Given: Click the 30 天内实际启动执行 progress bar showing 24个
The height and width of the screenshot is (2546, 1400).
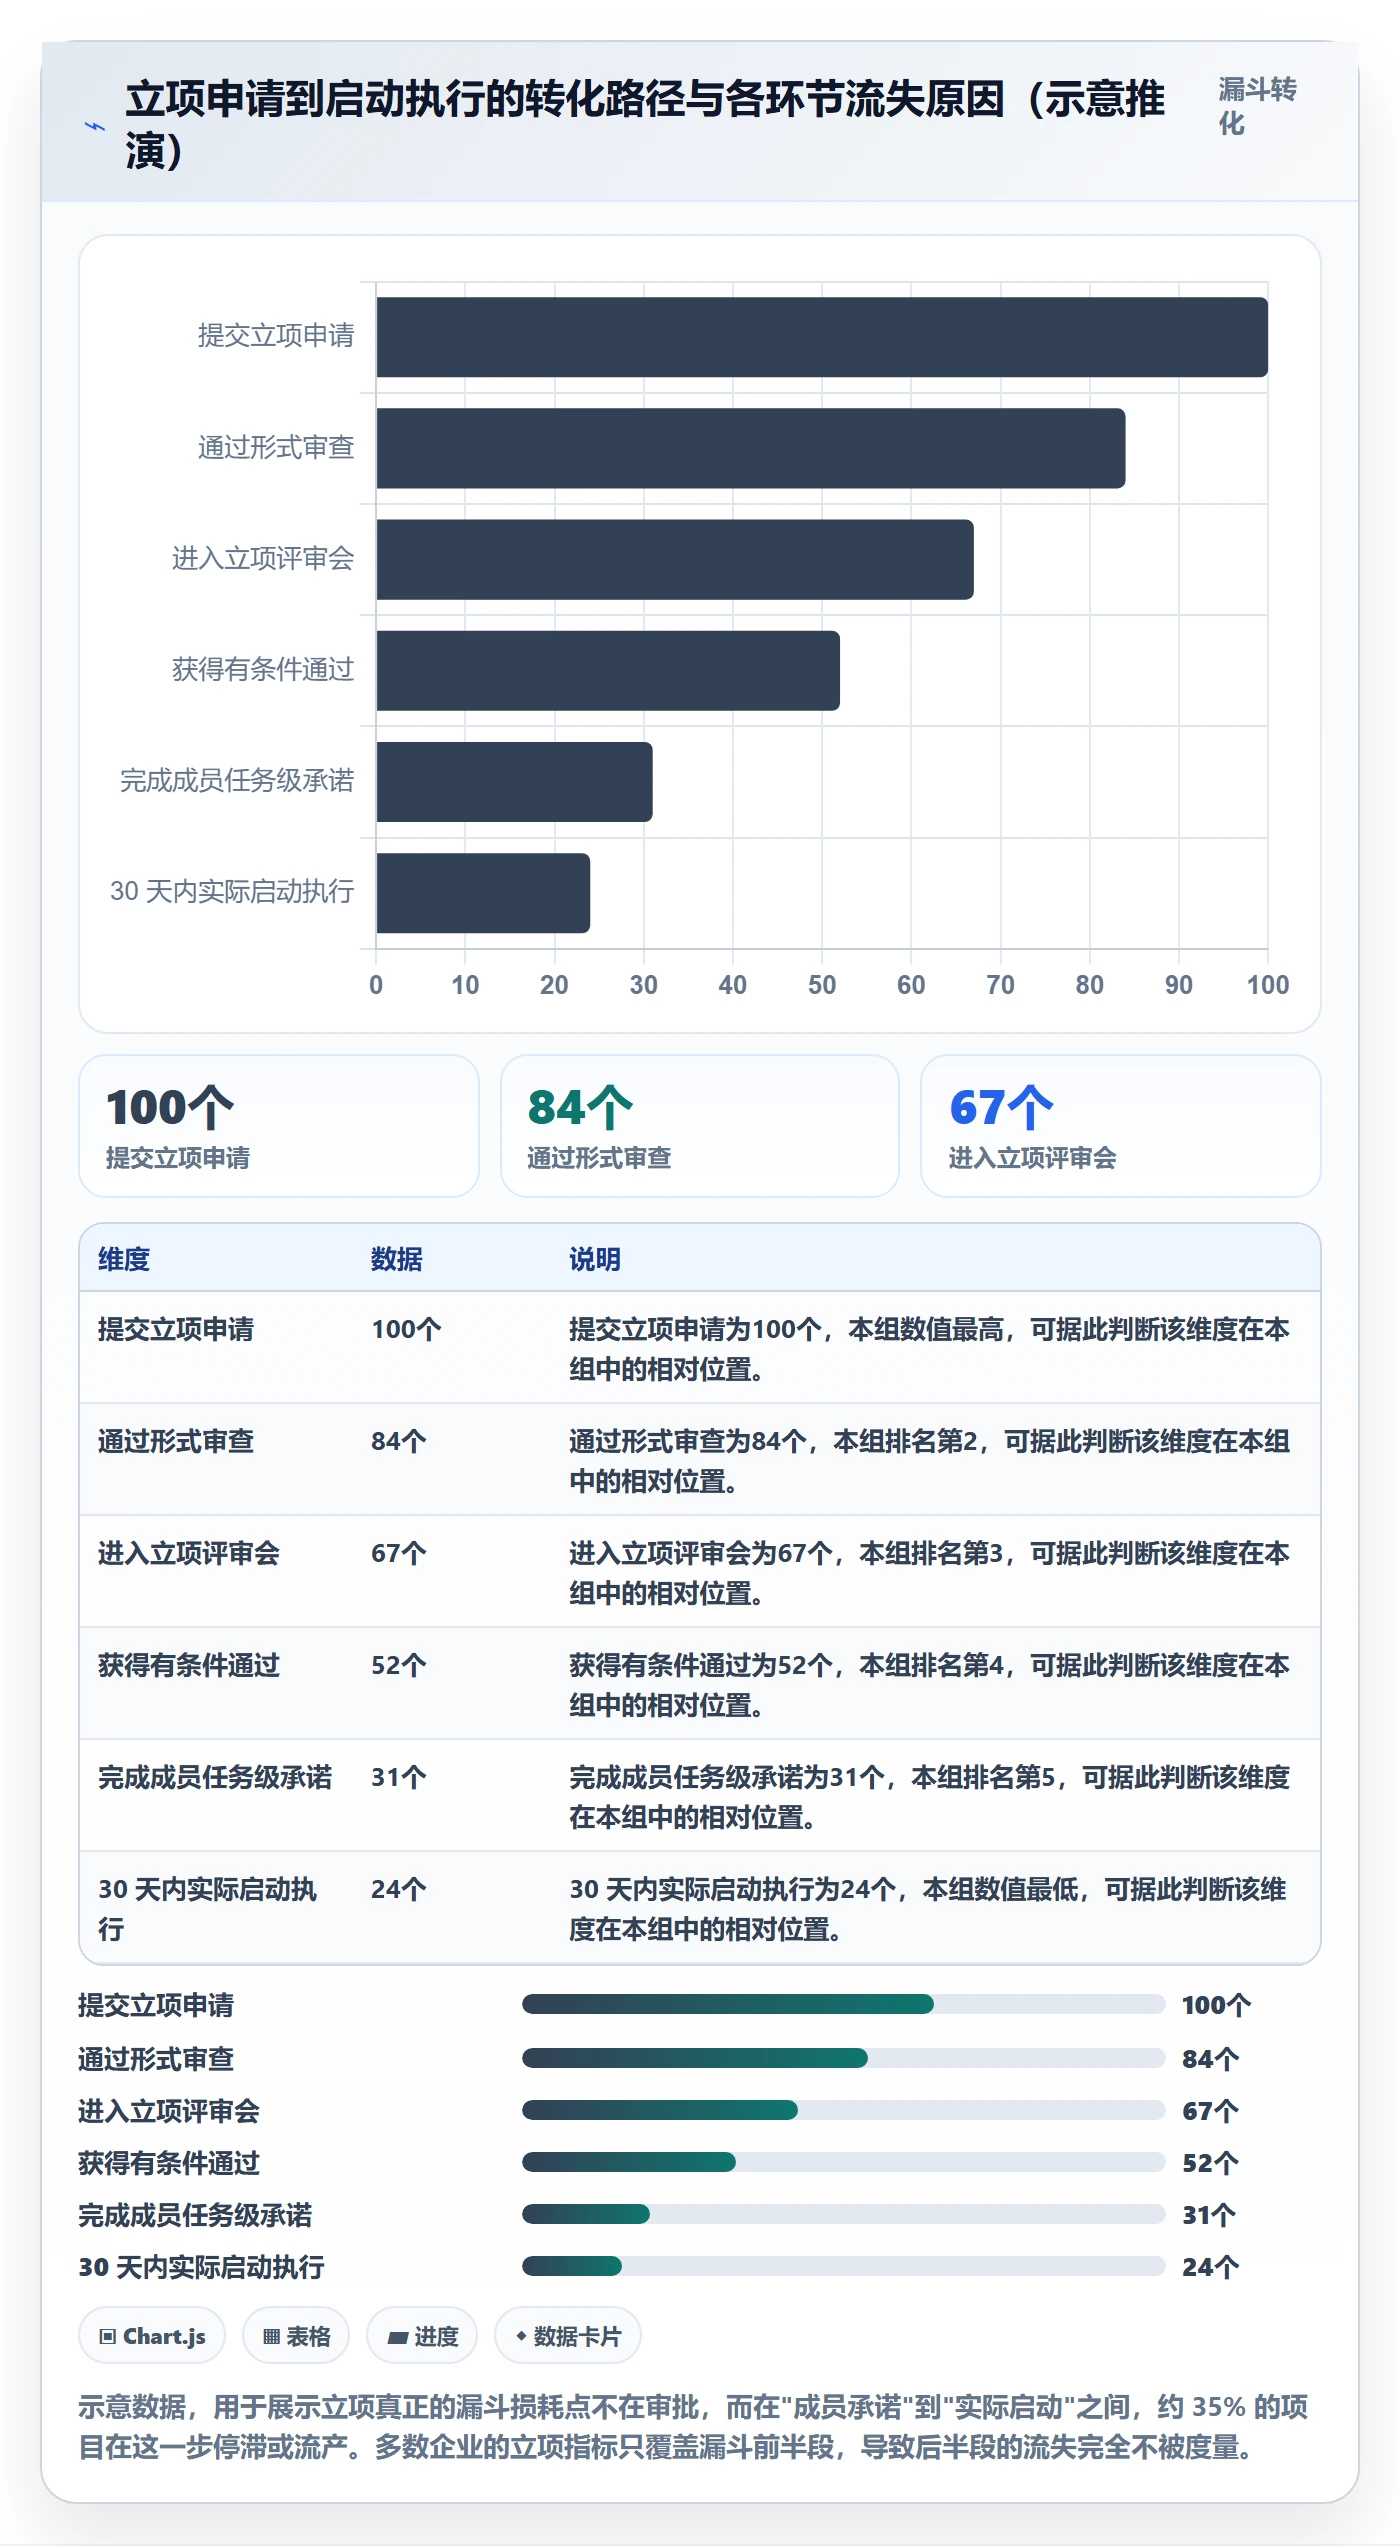Looking at the screenshot, I should point(844,2266).
